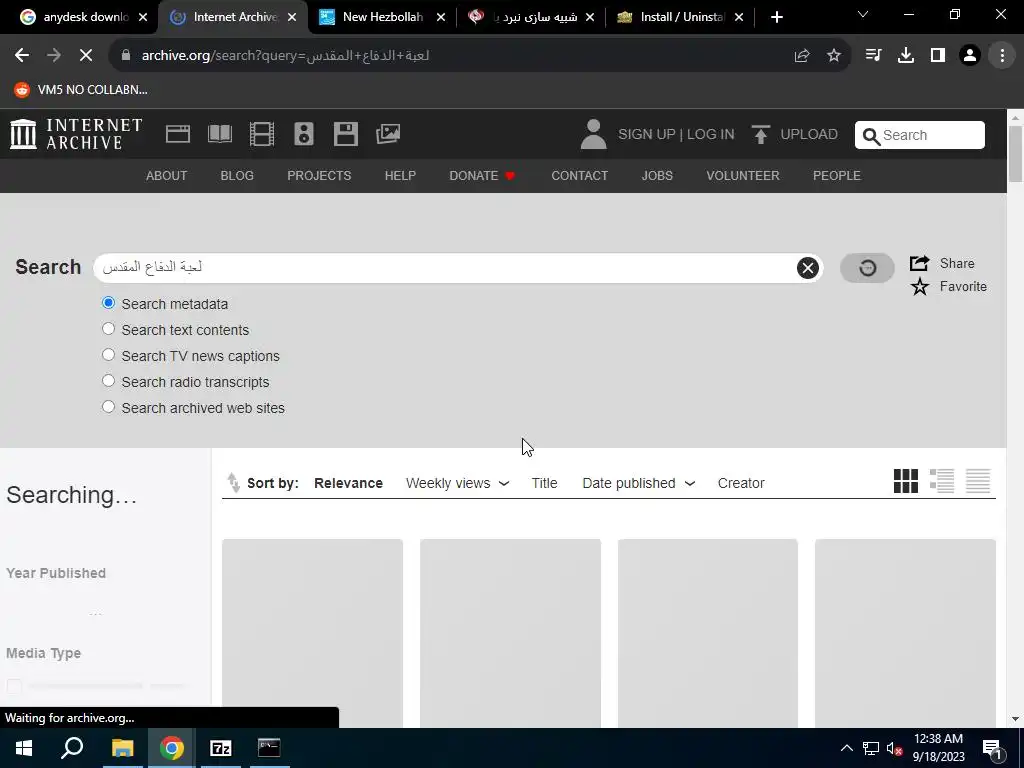Open PEOPLE page link
Image resolution: width=1024 pixels, height=768 pixels.
pyautogui.click(x=837, y=176)
